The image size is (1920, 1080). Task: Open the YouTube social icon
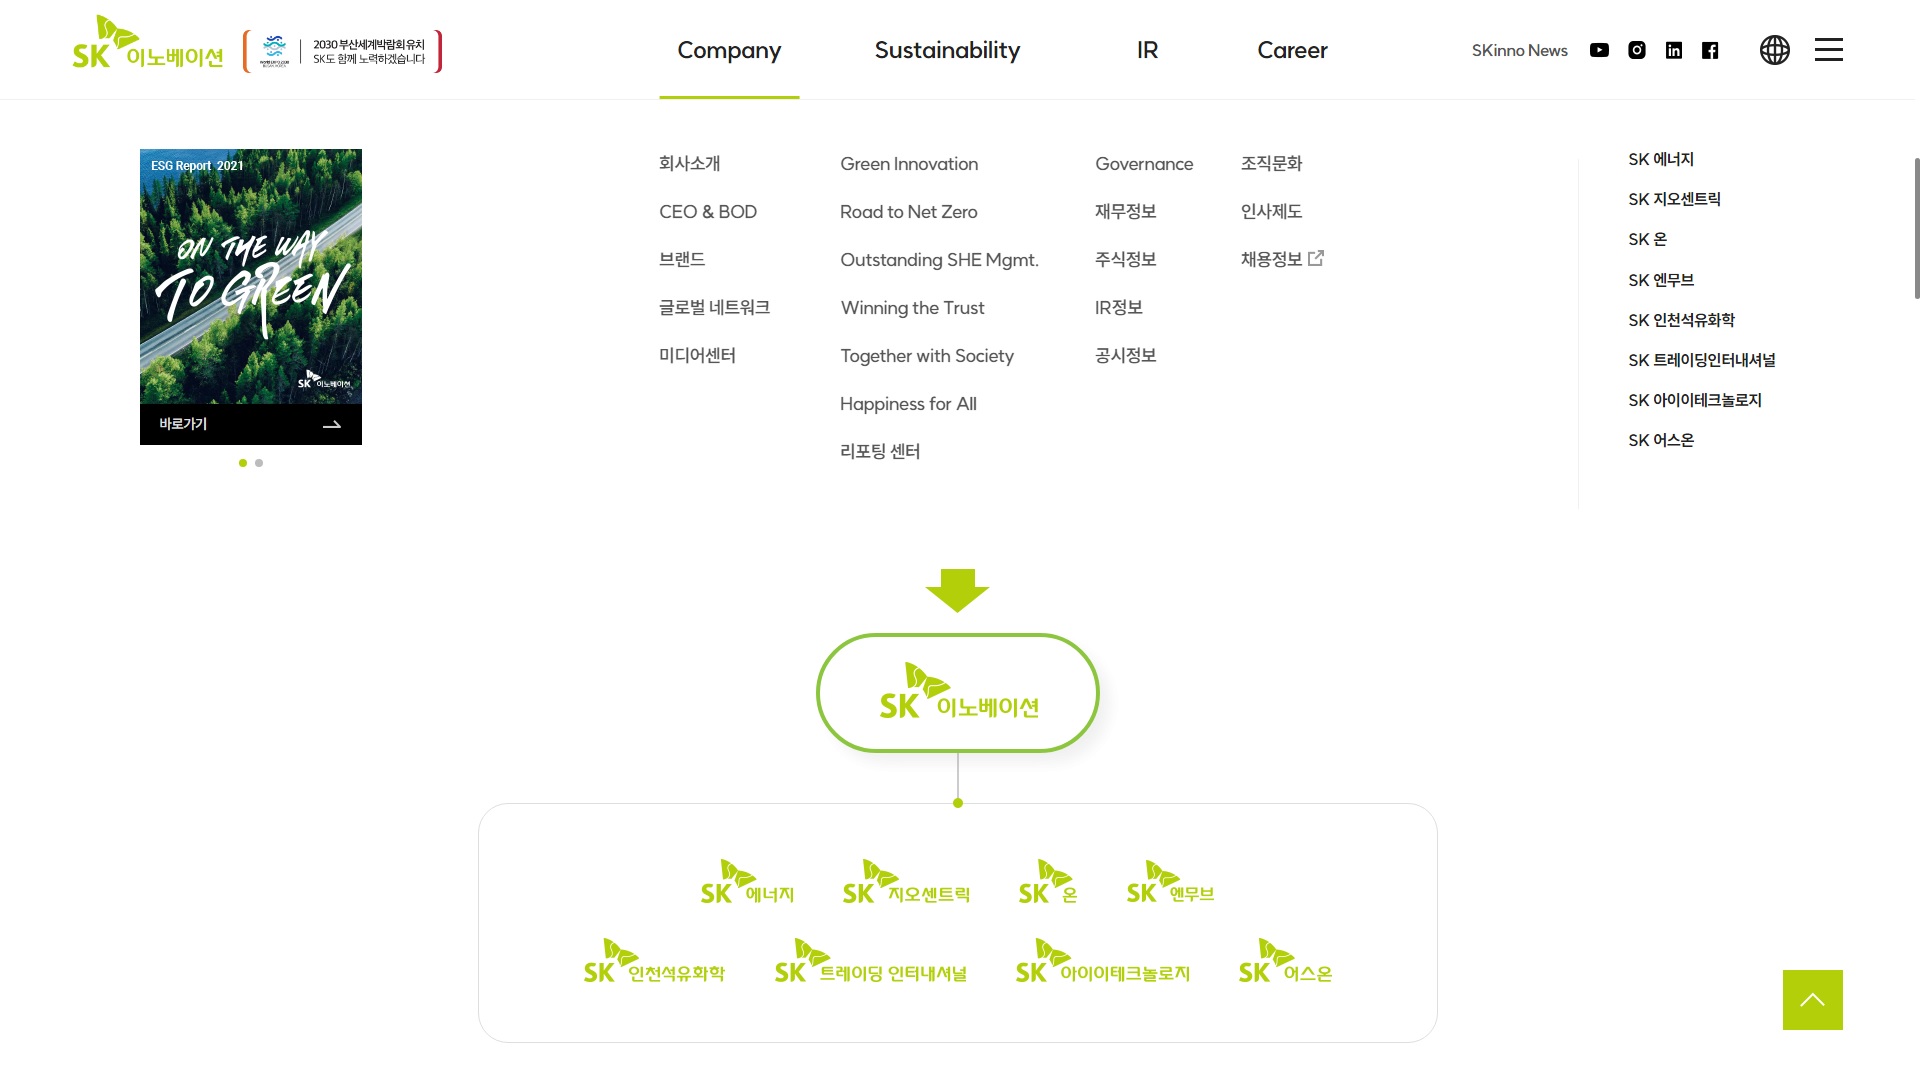(x=1599, y=50)
